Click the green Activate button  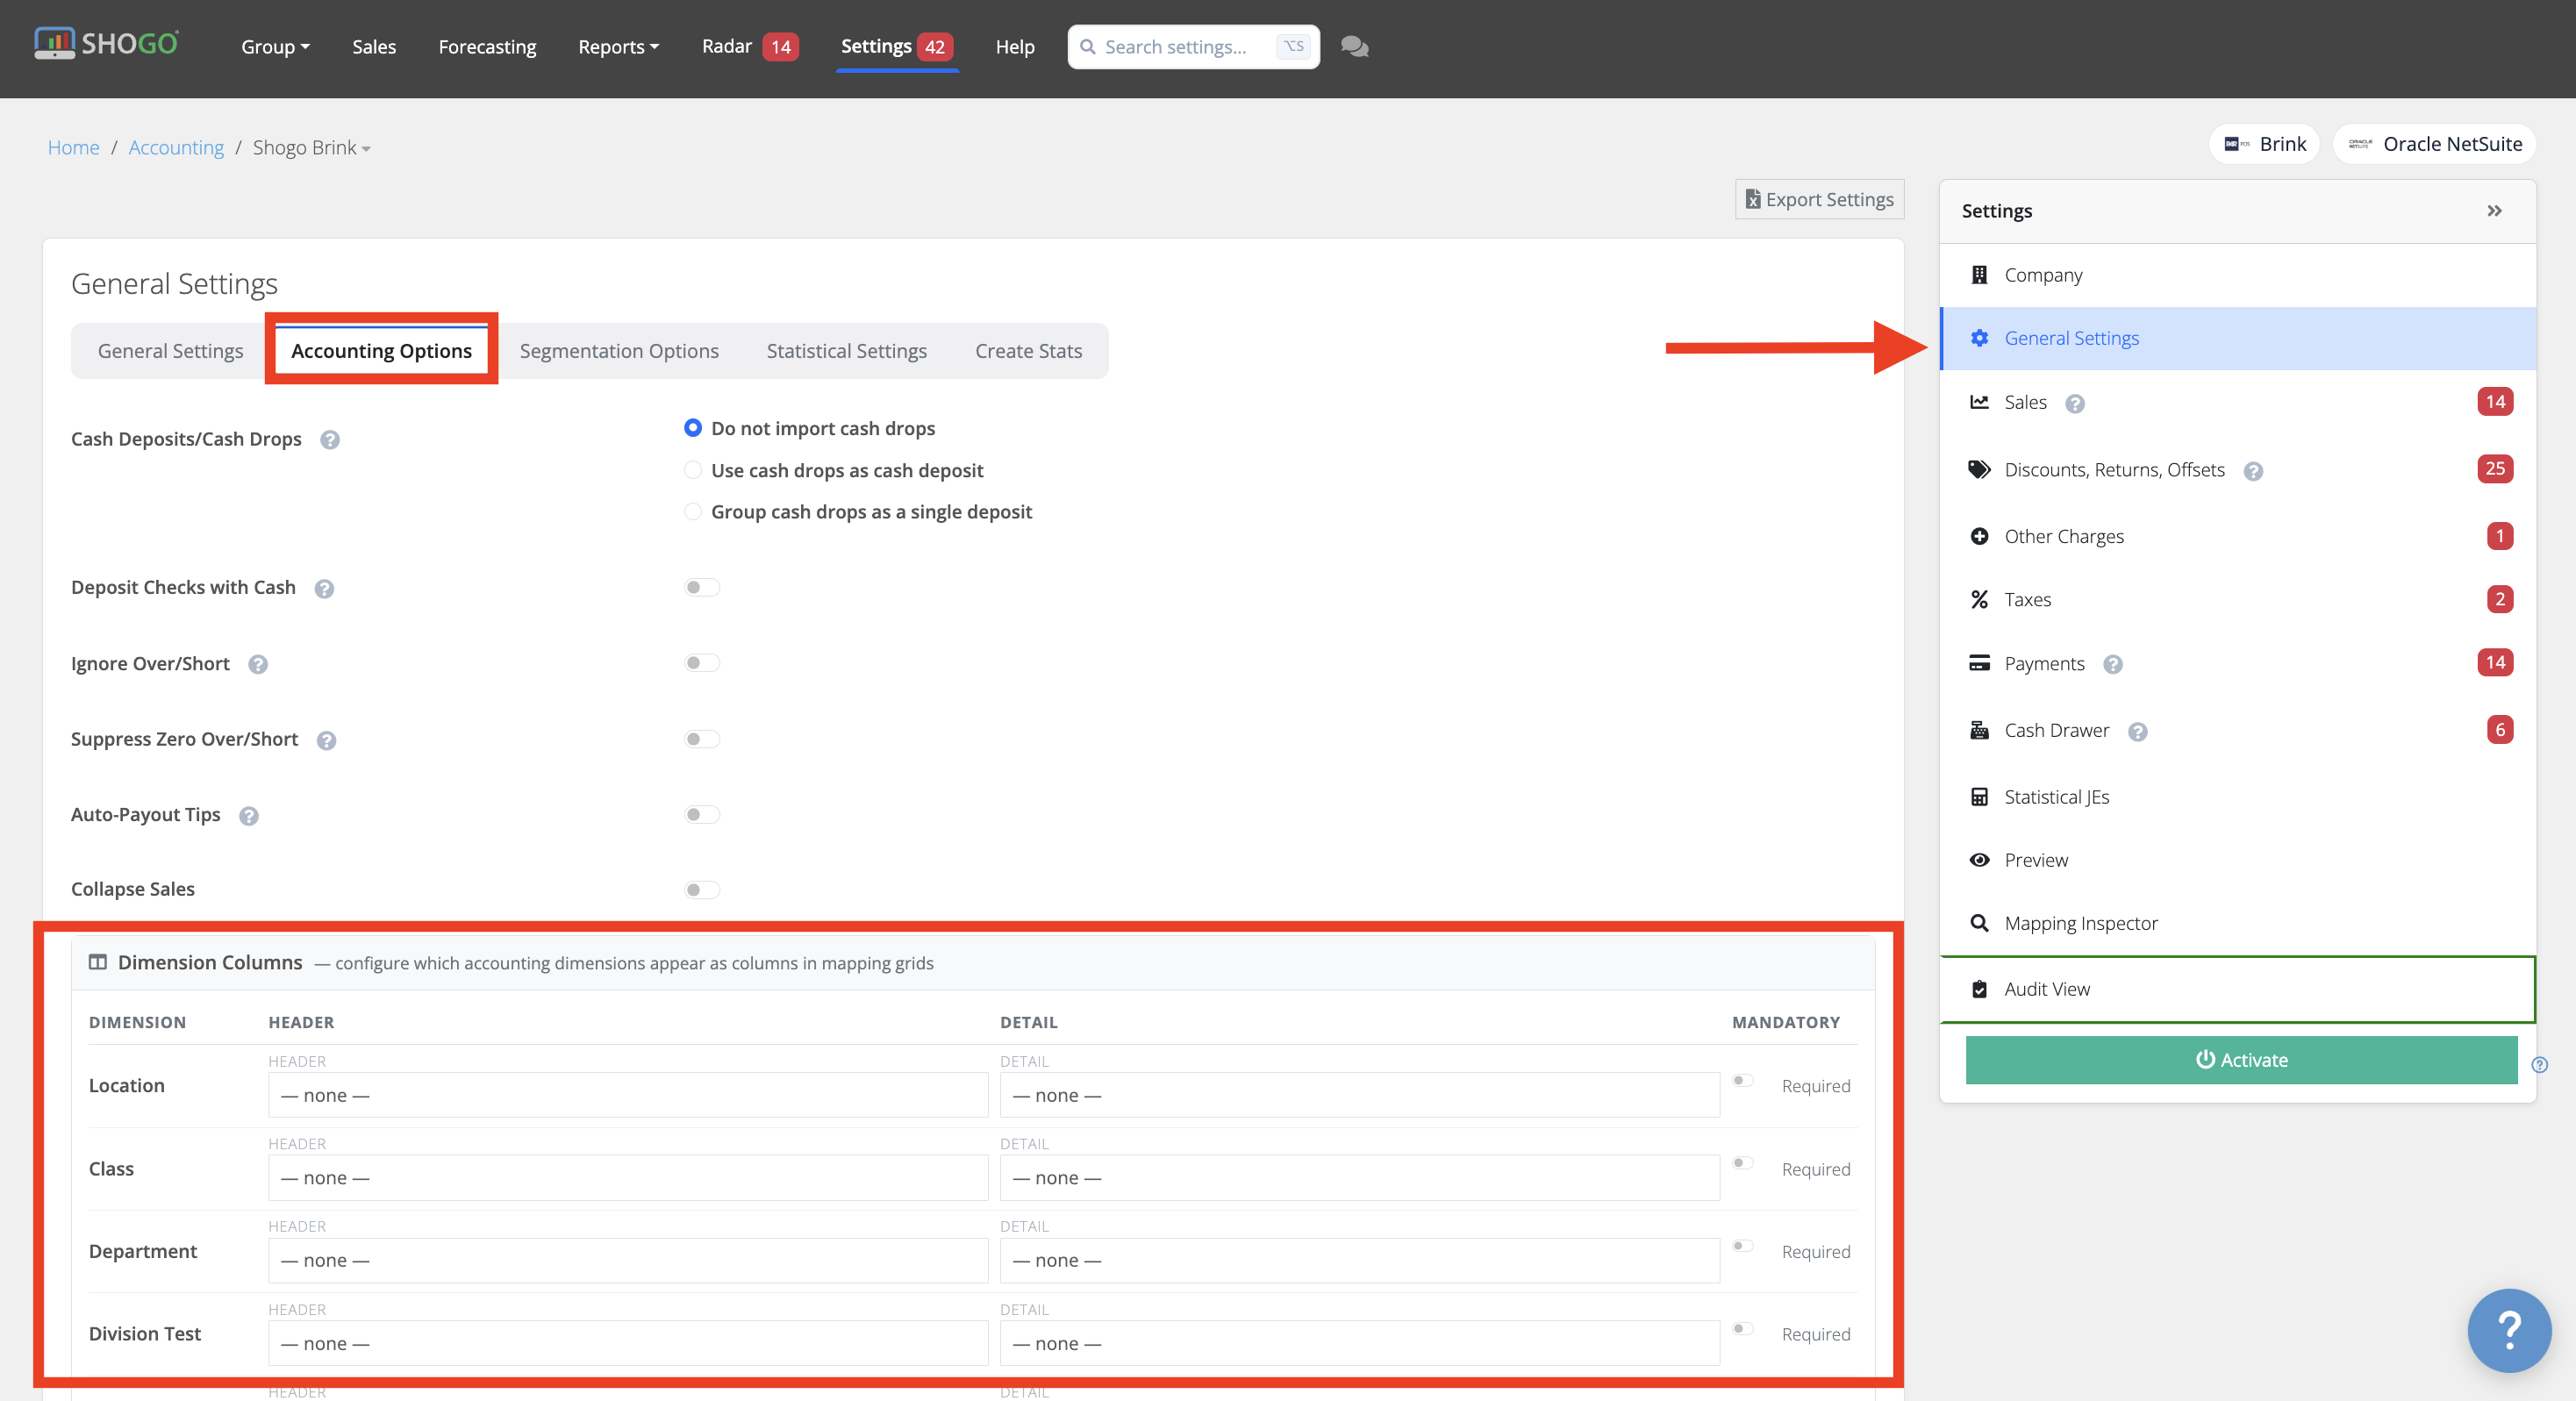(2241, 1060)
